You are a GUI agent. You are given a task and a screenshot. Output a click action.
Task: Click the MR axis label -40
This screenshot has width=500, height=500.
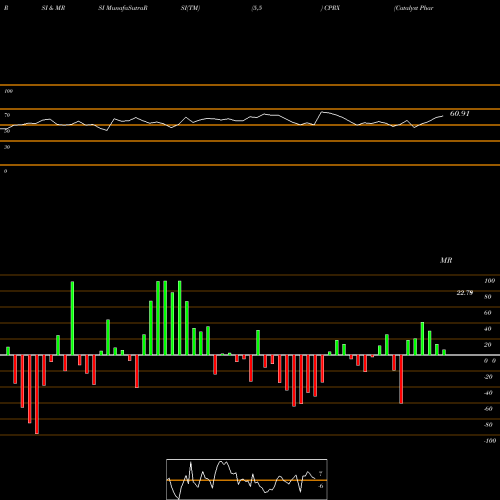[x=488, y=393]
